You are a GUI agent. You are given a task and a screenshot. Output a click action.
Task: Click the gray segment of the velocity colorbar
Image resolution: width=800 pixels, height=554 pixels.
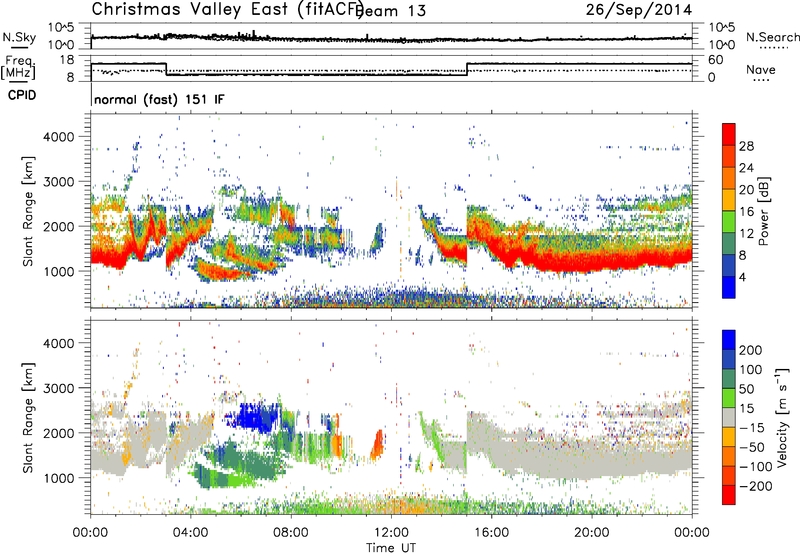pos(729,418)
